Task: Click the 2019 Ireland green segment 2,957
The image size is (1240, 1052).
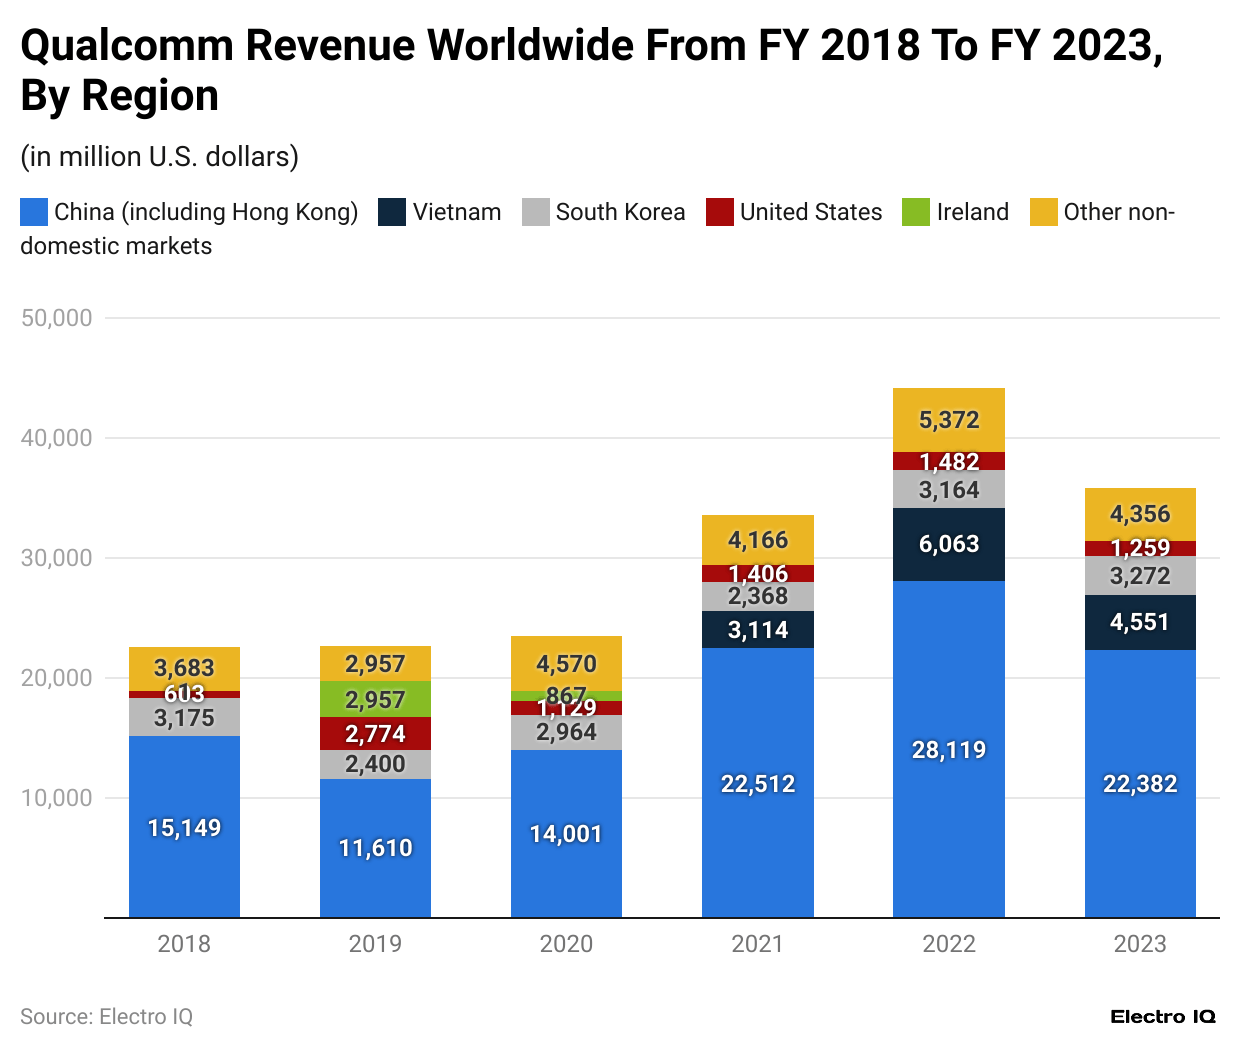Action: pos(375,699)
